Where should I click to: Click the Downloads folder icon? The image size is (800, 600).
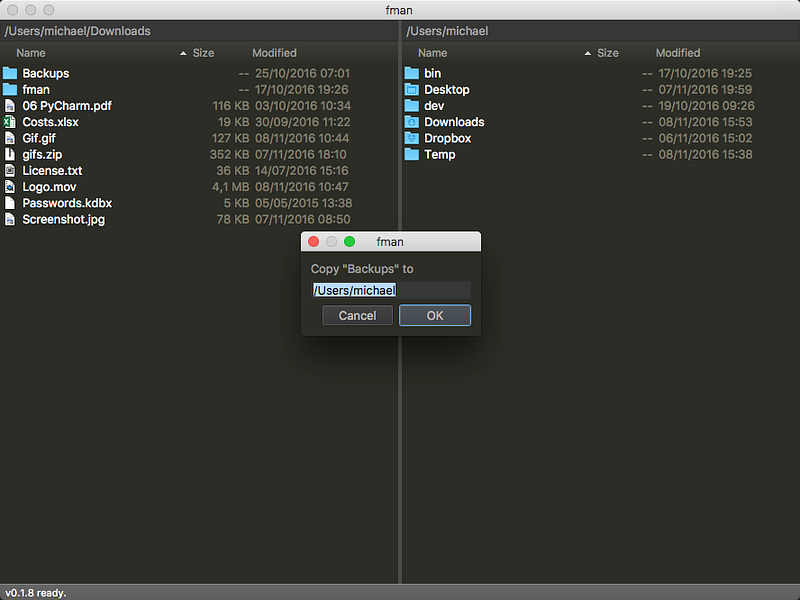pyautogui.click(x=412, y=122)
